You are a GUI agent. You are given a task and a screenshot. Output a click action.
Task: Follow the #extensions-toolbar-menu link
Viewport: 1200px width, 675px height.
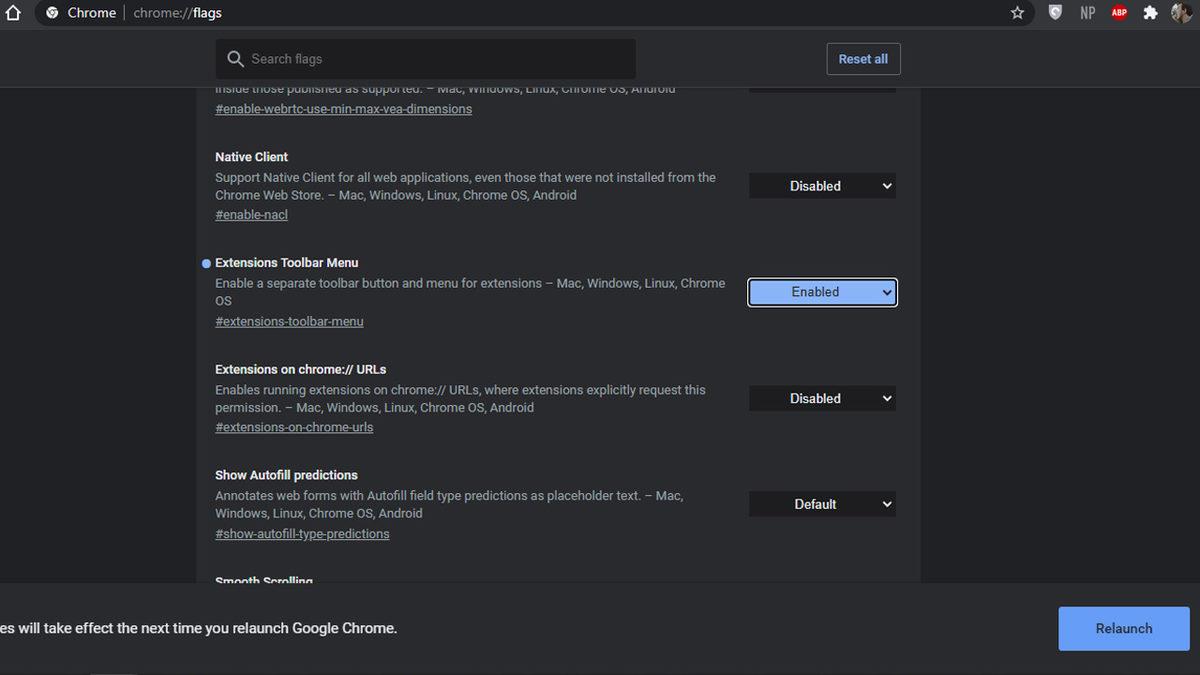(x=289, y=321)
